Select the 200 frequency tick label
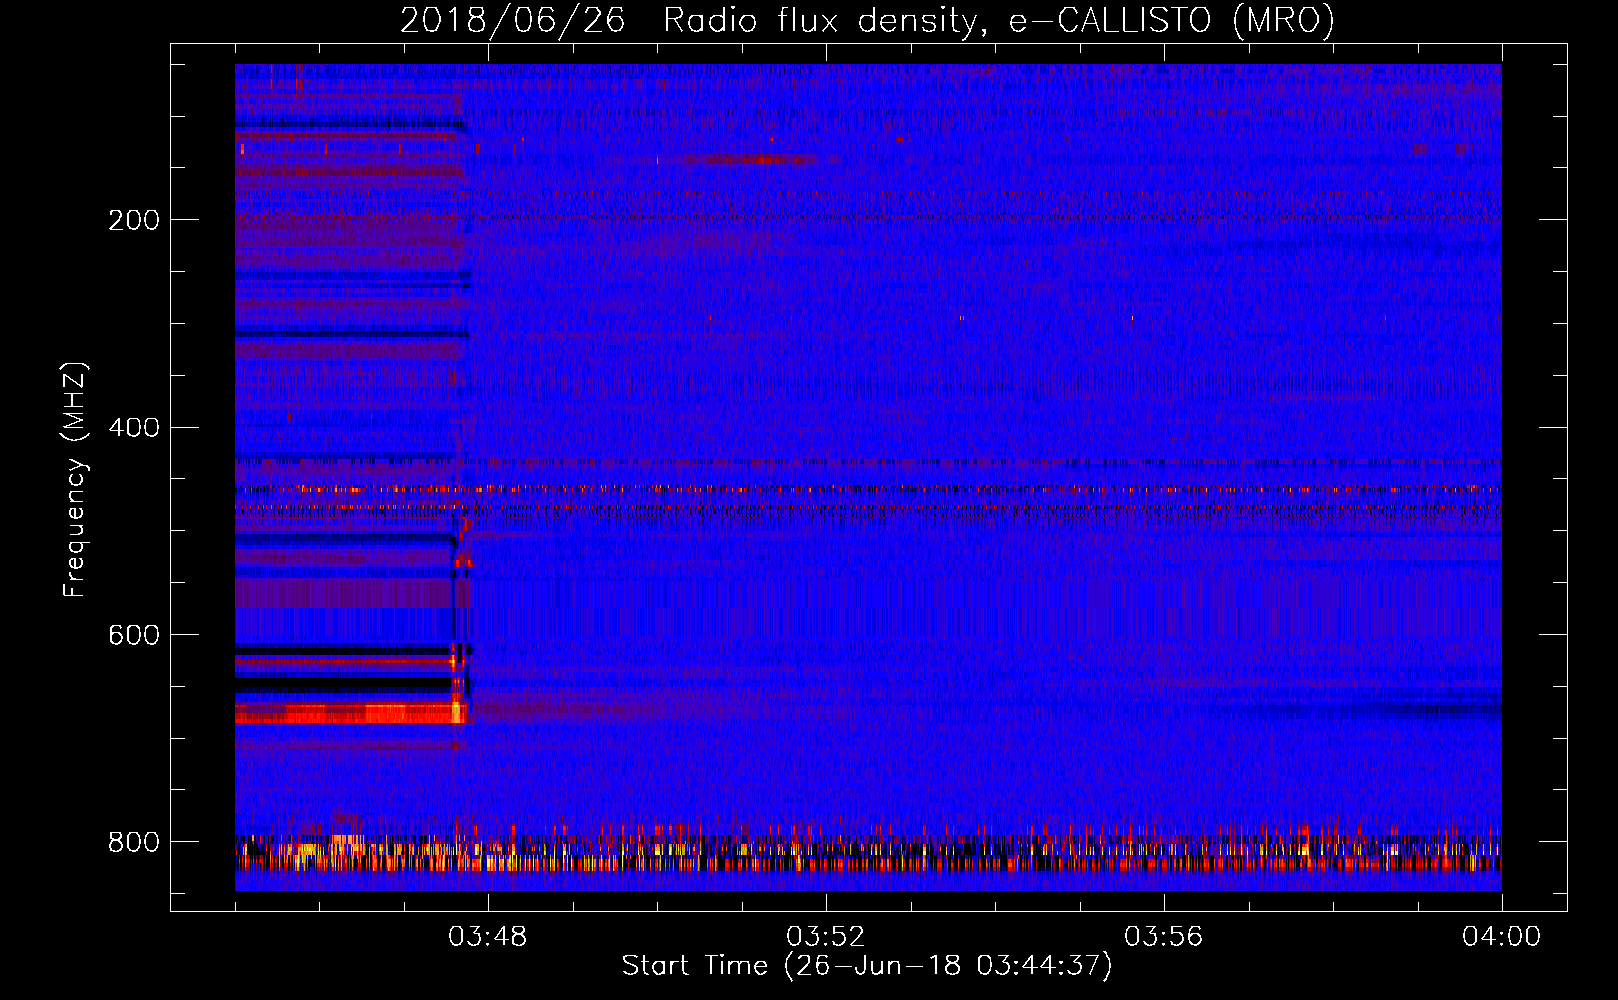1618x1000 pixels. pos(134,219)
